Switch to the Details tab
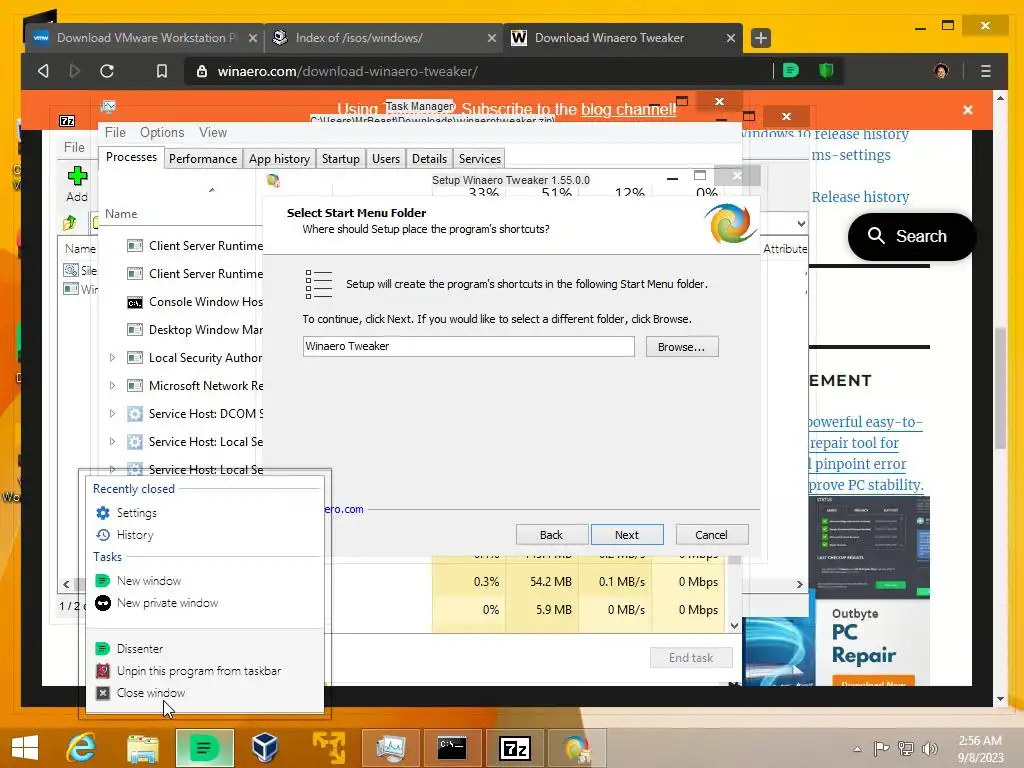1024x768 pixels. point(429,159)
